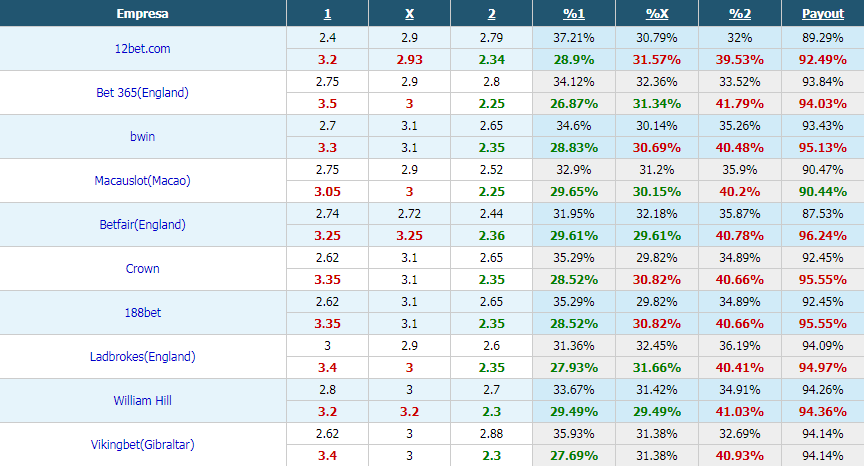This screenshot has height=466, width=864.
Task: Click Bet 365 %2 value 41.79%
Action: [739, 104]
